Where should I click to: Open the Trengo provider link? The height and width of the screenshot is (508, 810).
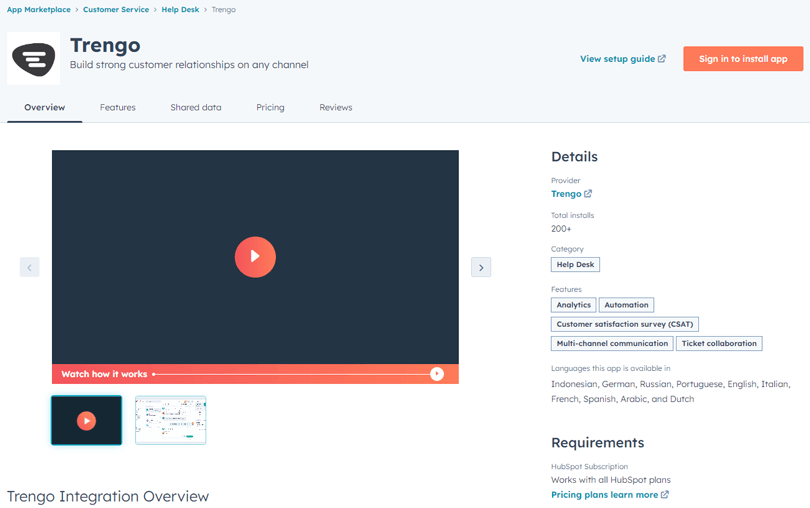click(x=566, y=194)
